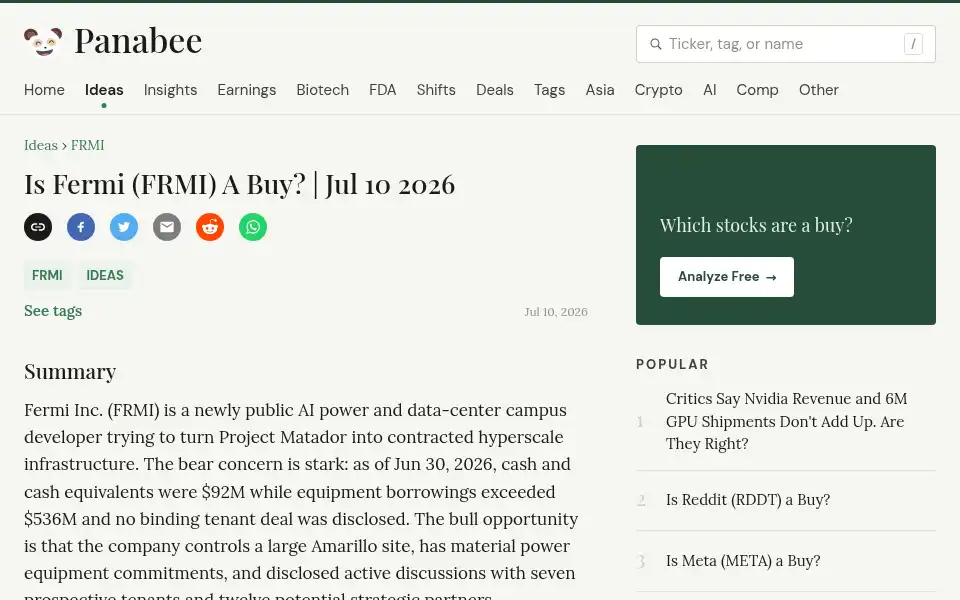Share the article on Reddit
Viewport: 960px width, 600px height.
pos(210,227)
